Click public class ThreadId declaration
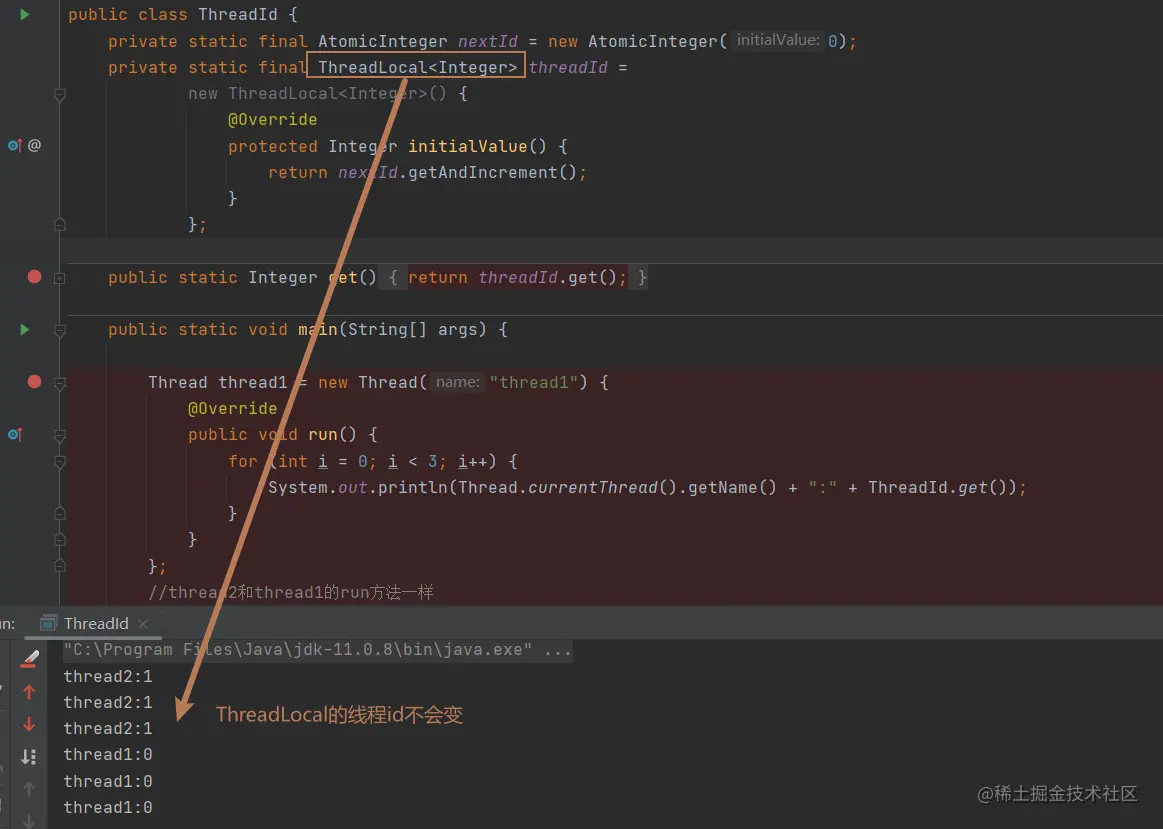The width and height of the screenshot is (1163, 829). [x=182, y=15]
